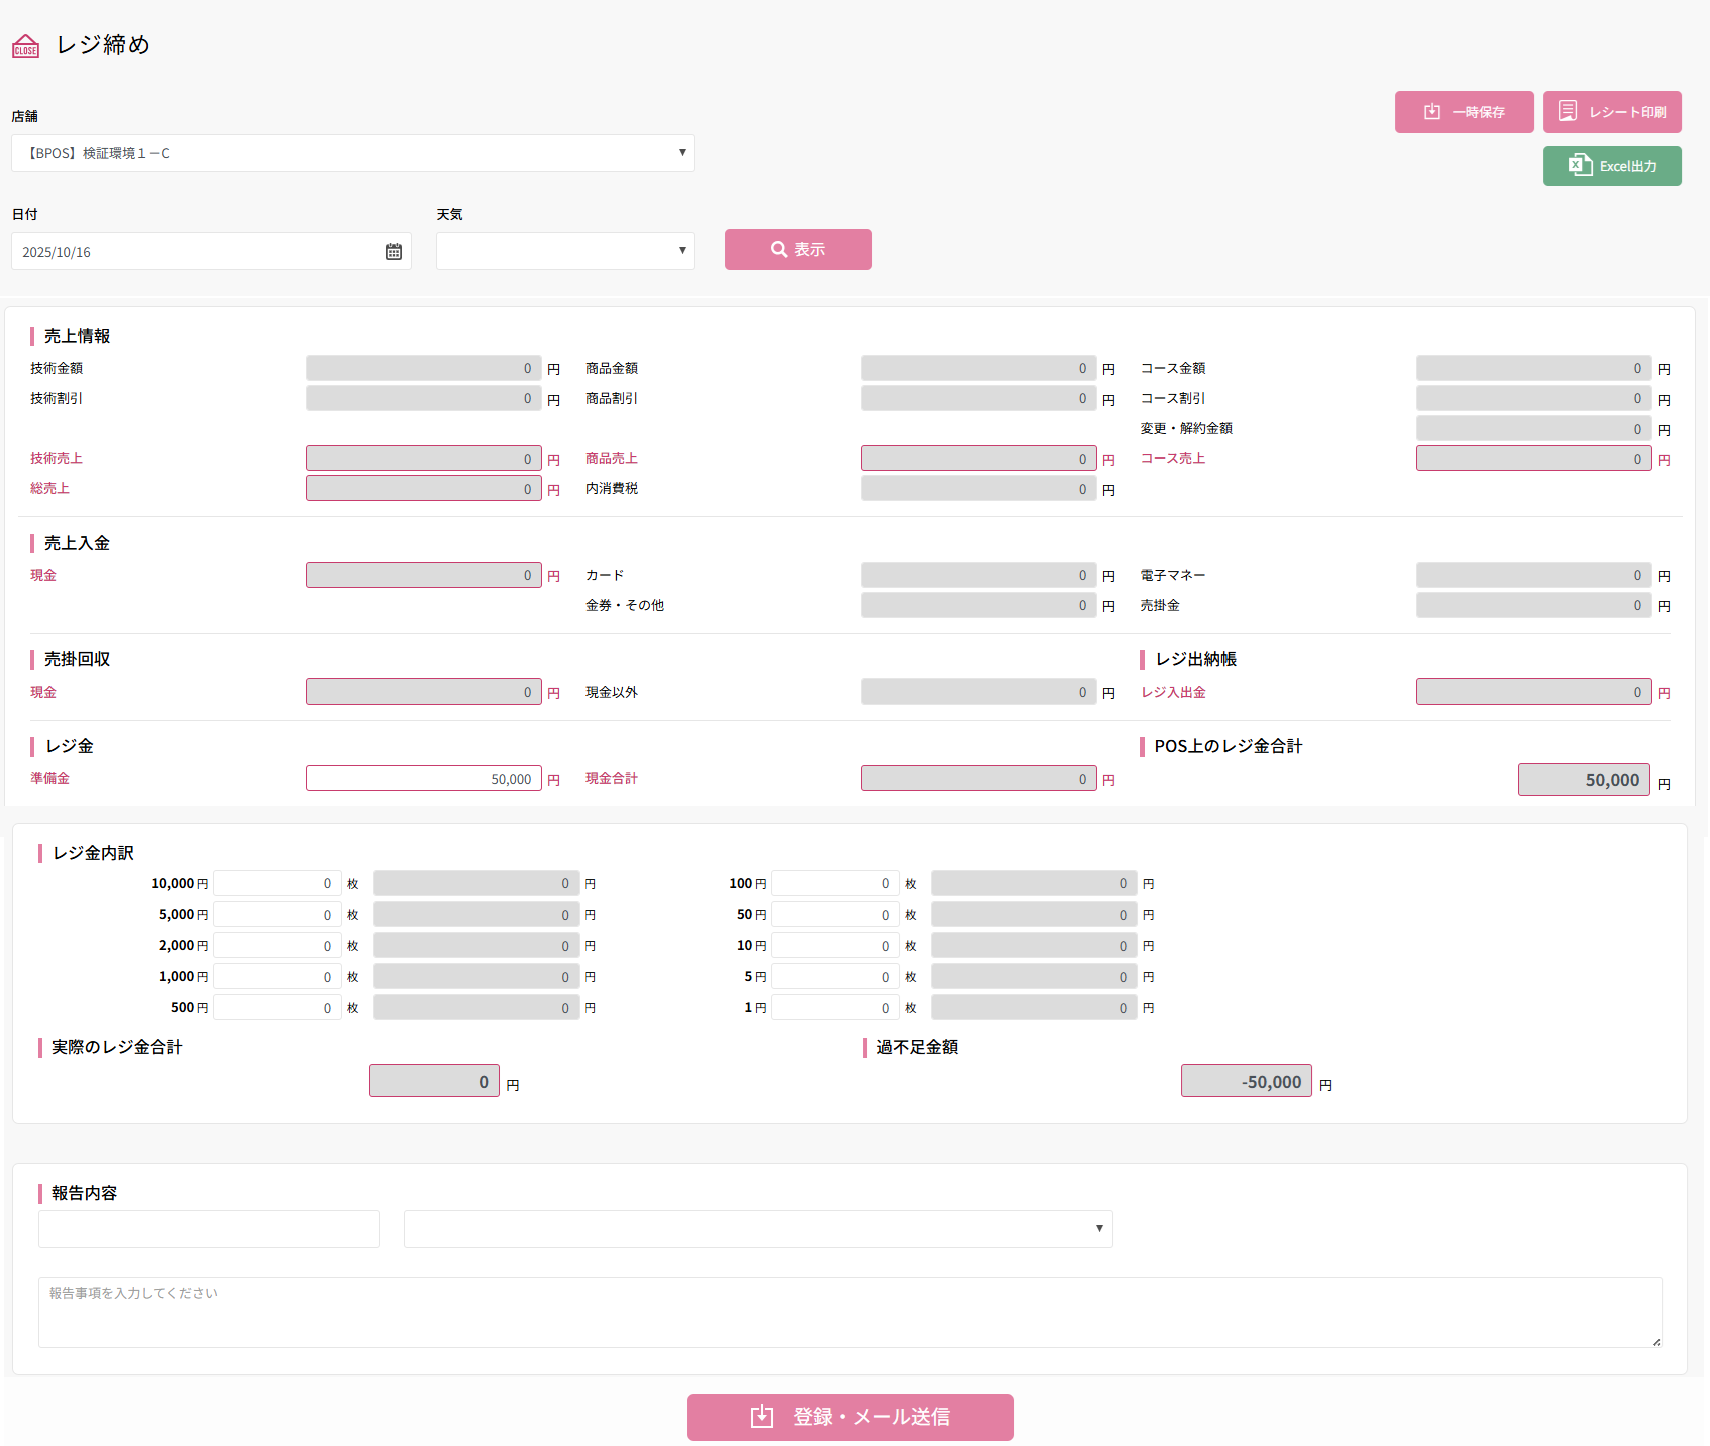This screenshot has width=1710, height=1446.
Task: Open the calendar picker in the date field
Action: click(x=394, y=252)
